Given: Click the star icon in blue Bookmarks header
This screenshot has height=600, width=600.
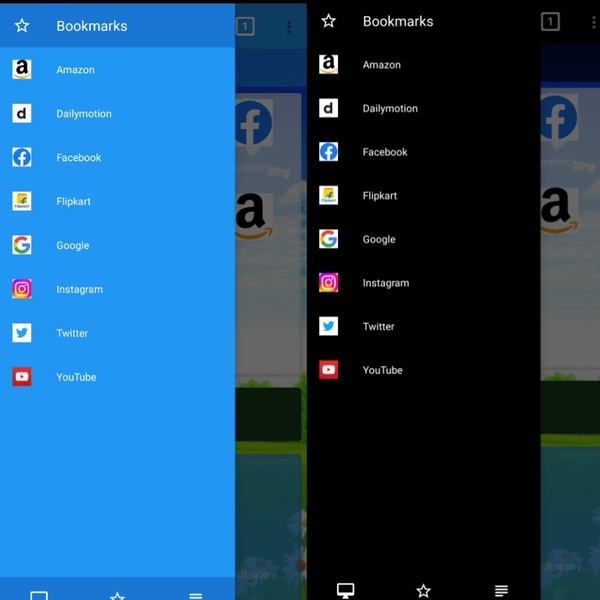Looking at the screenshot, I should (22, 26).
